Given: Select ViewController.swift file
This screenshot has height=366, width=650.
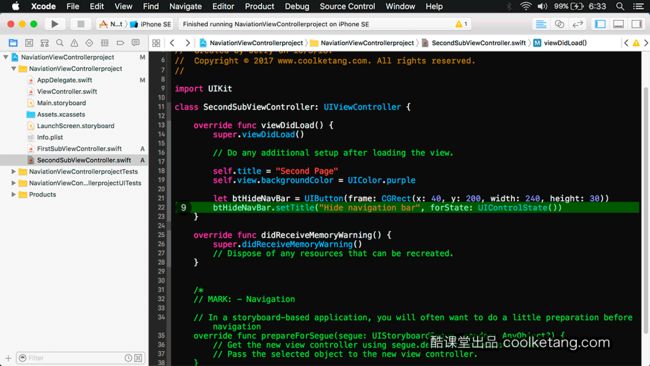Looking at the screenshot, I should point(67,91).
